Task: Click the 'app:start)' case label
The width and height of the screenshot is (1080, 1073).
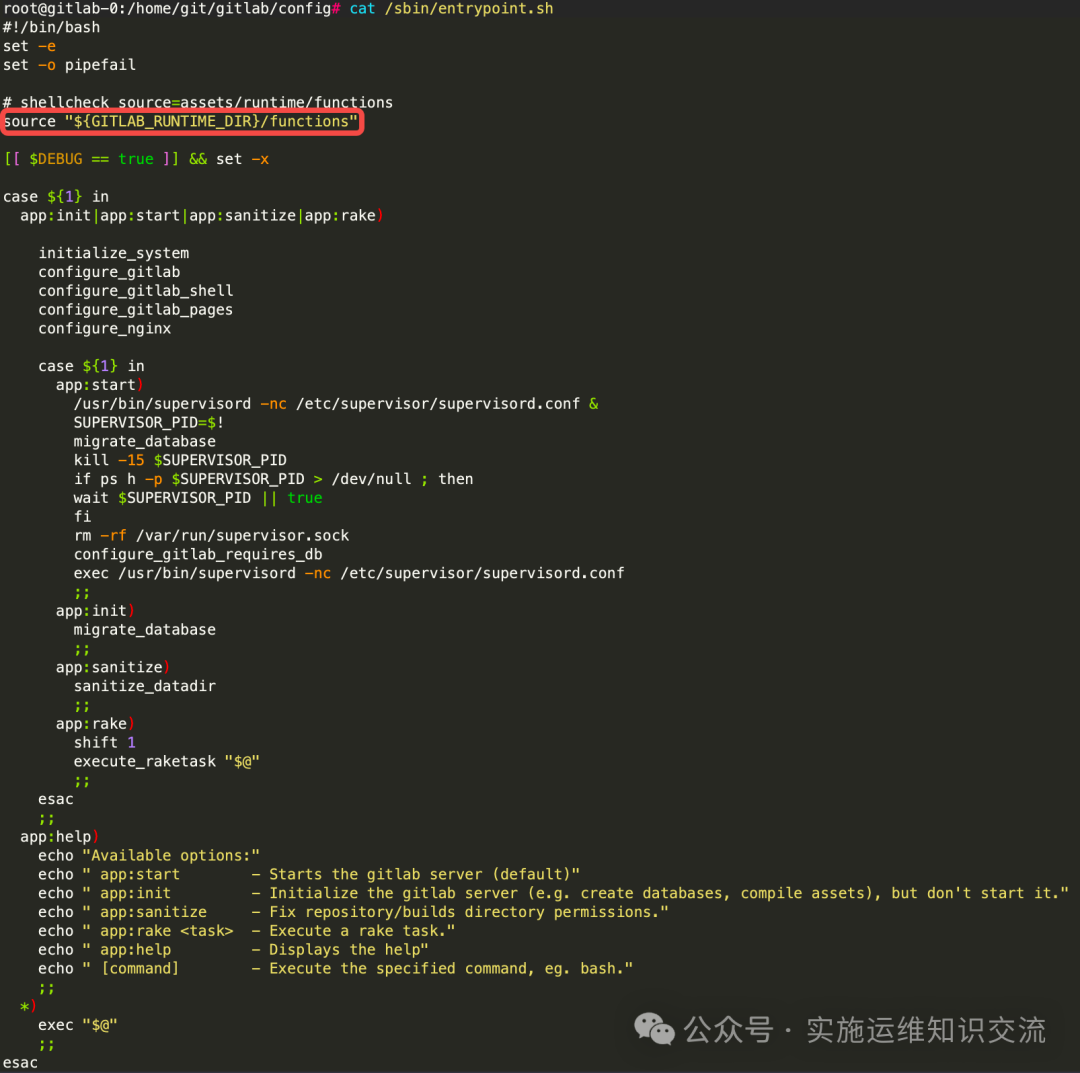Action: pos(100,385)
